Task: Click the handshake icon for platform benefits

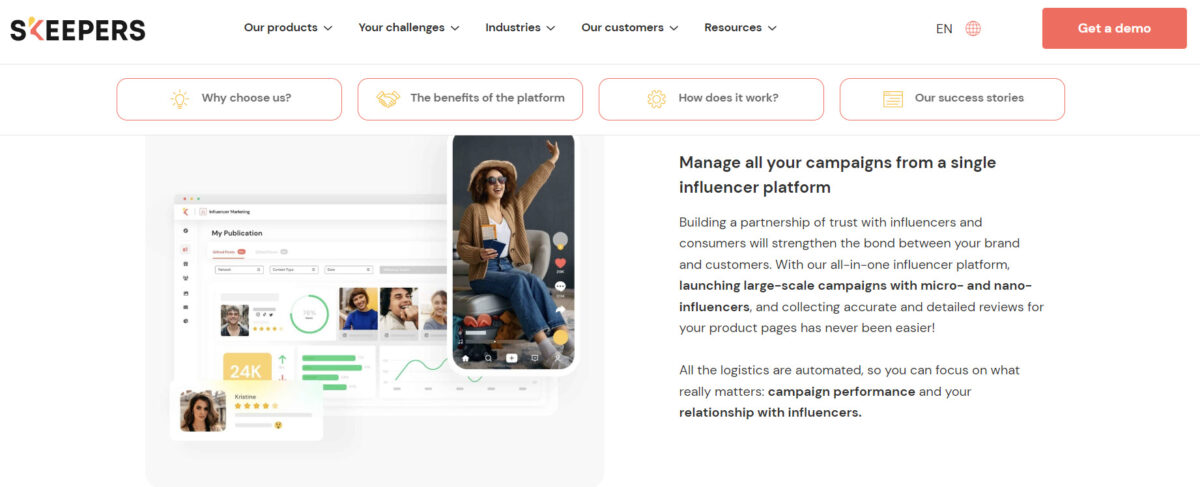Action: point(388,98)
